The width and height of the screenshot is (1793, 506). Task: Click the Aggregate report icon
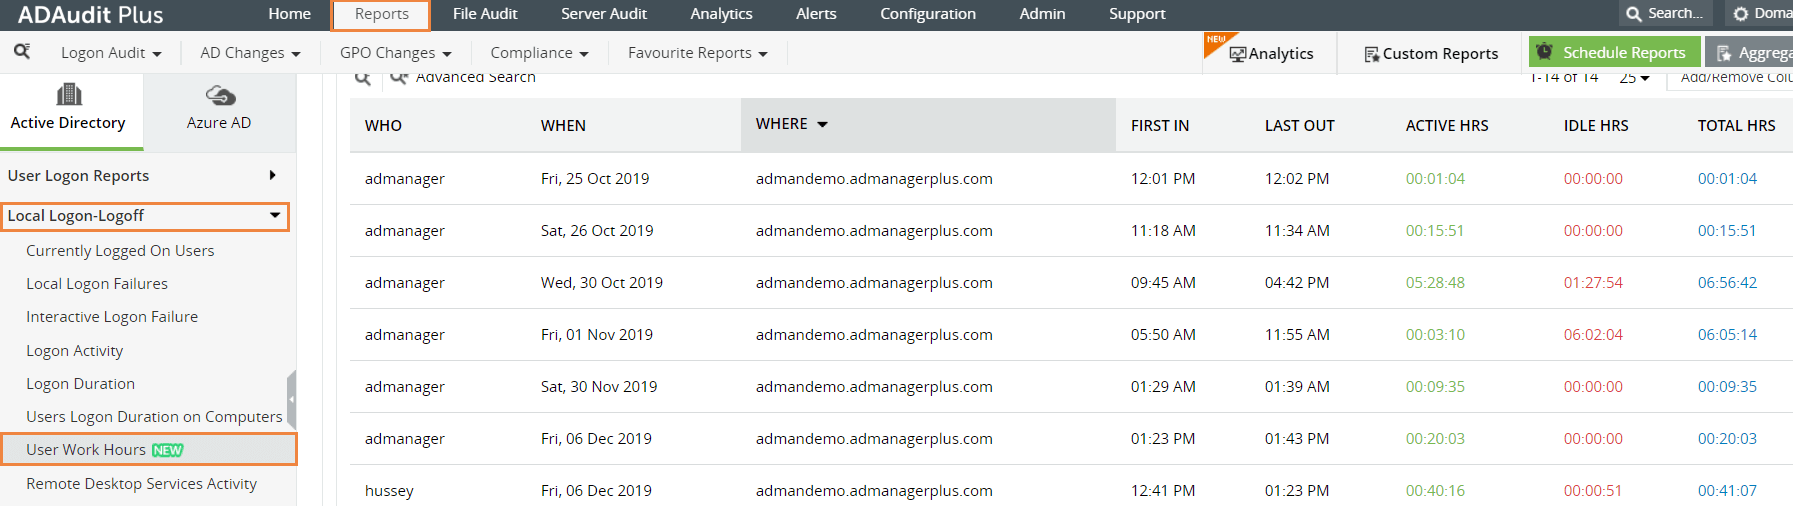click(x=1724, y=54)
